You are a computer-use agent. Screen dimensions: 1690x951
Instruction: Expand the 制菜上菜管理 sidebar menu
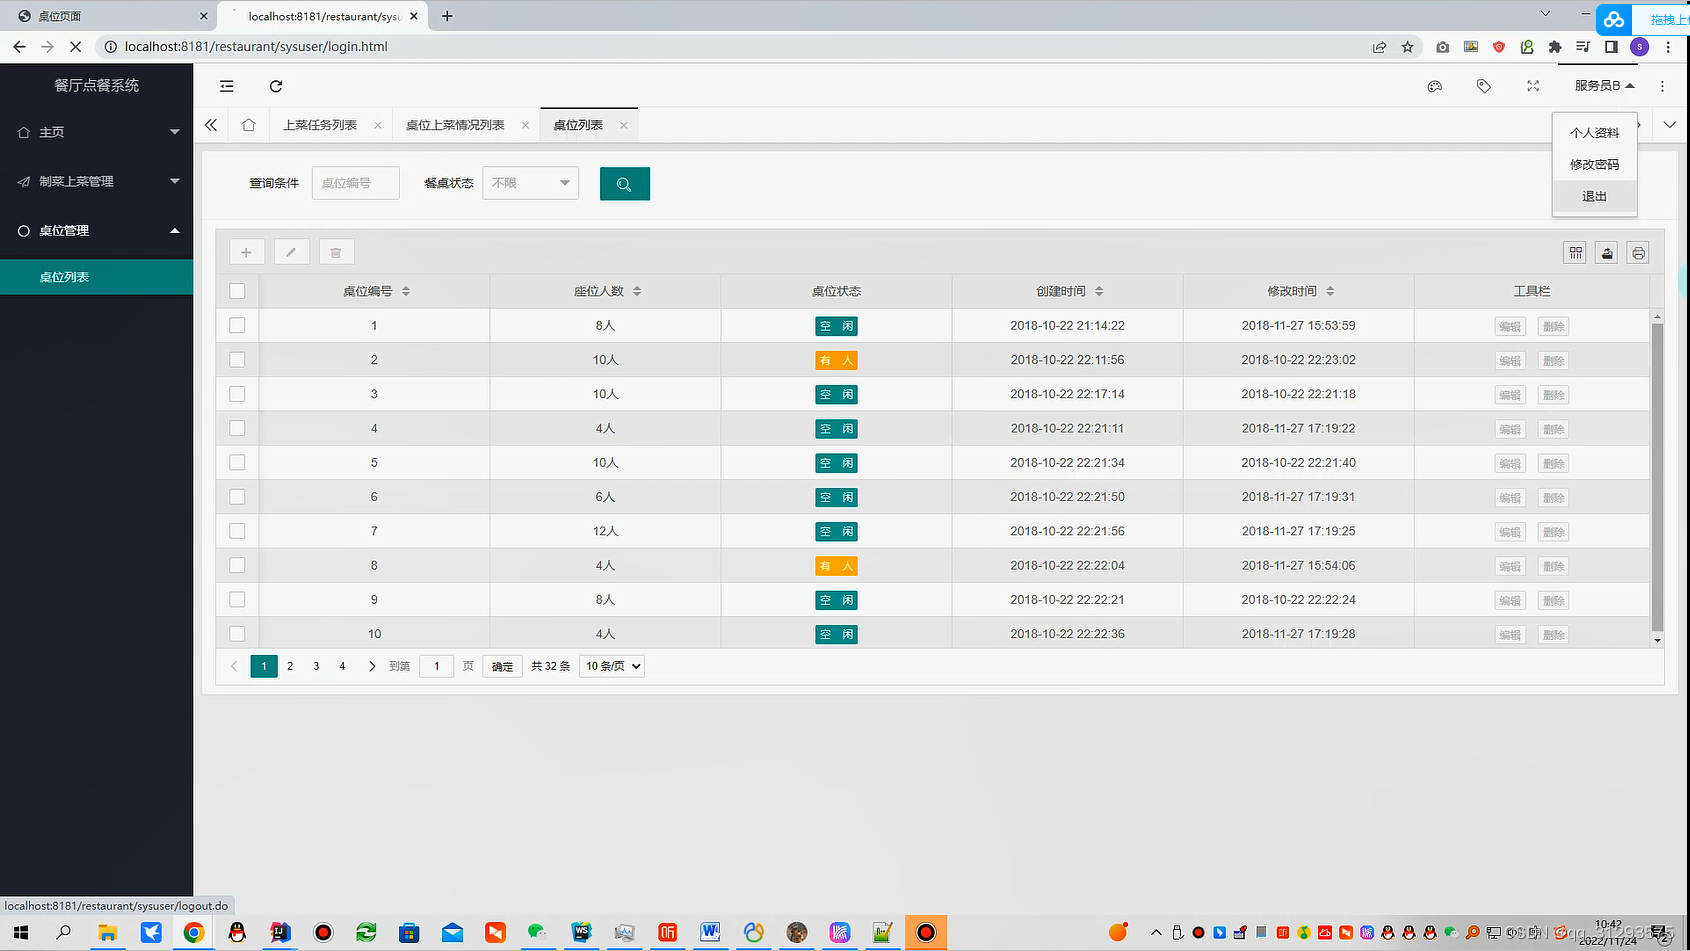click(x=96, y=181)
